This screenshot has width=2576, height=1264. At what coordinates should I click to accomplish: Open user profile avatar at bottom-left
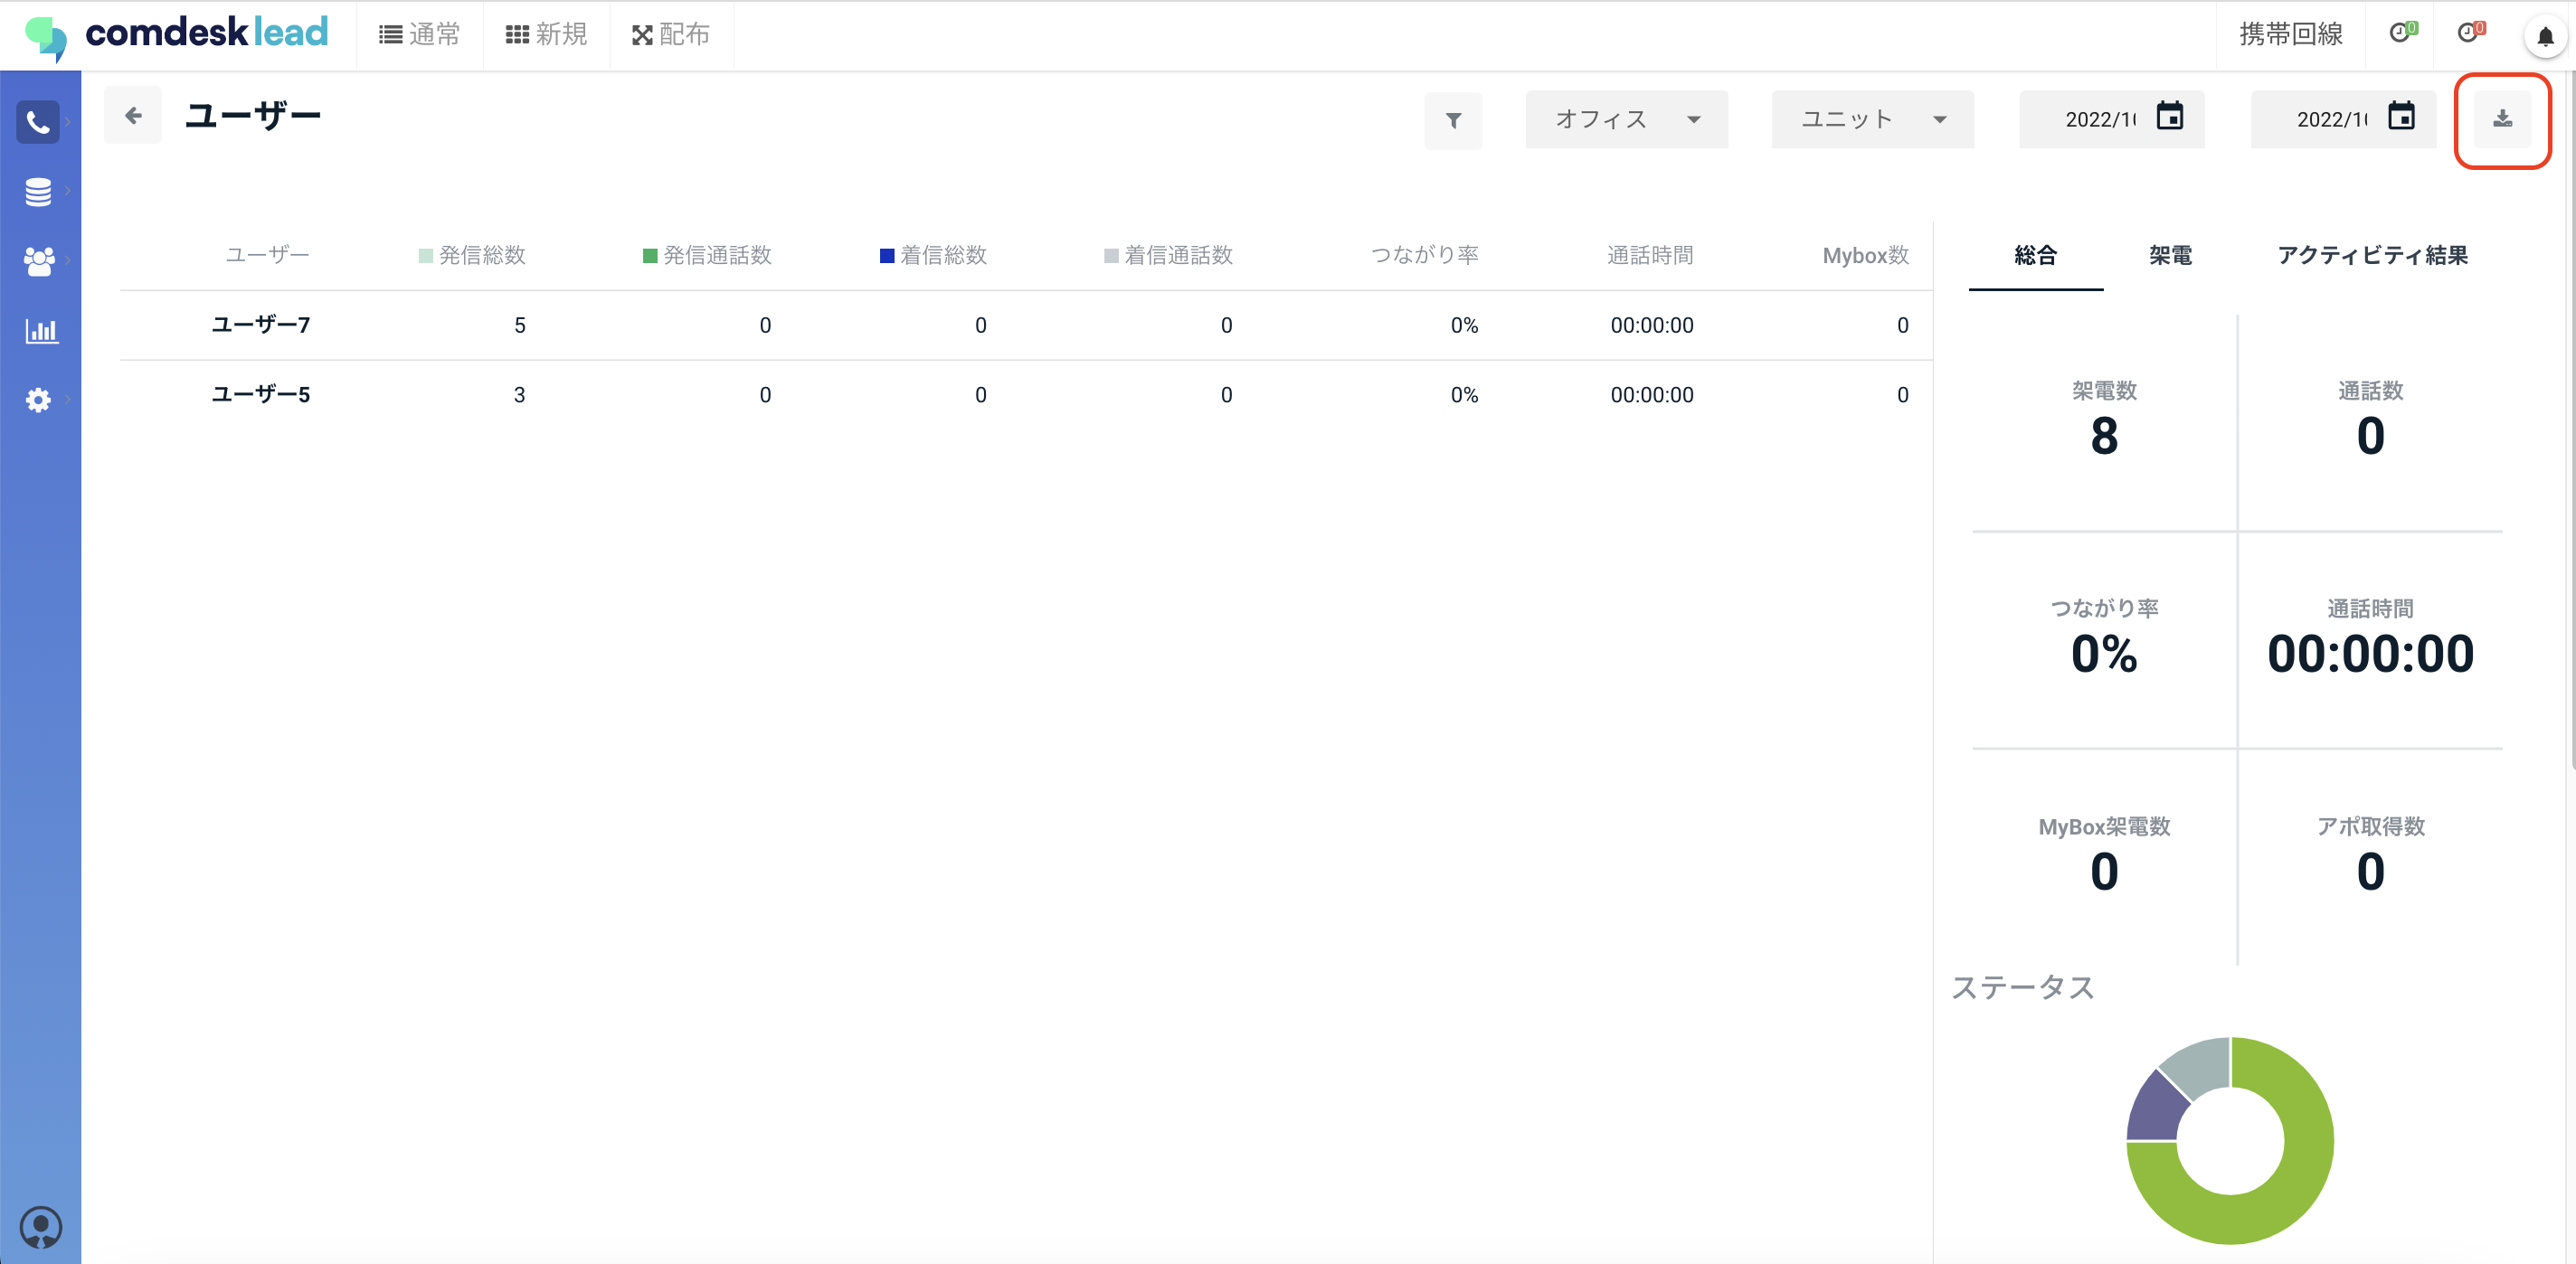[40, 1226]
